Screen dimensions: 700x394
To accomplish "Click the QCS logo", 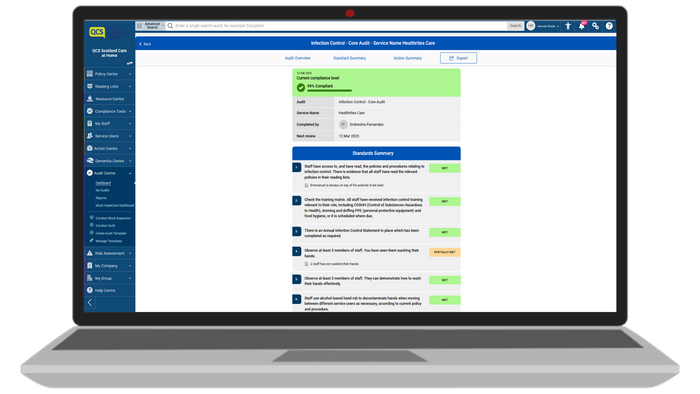I will click(x=97, y=32).
